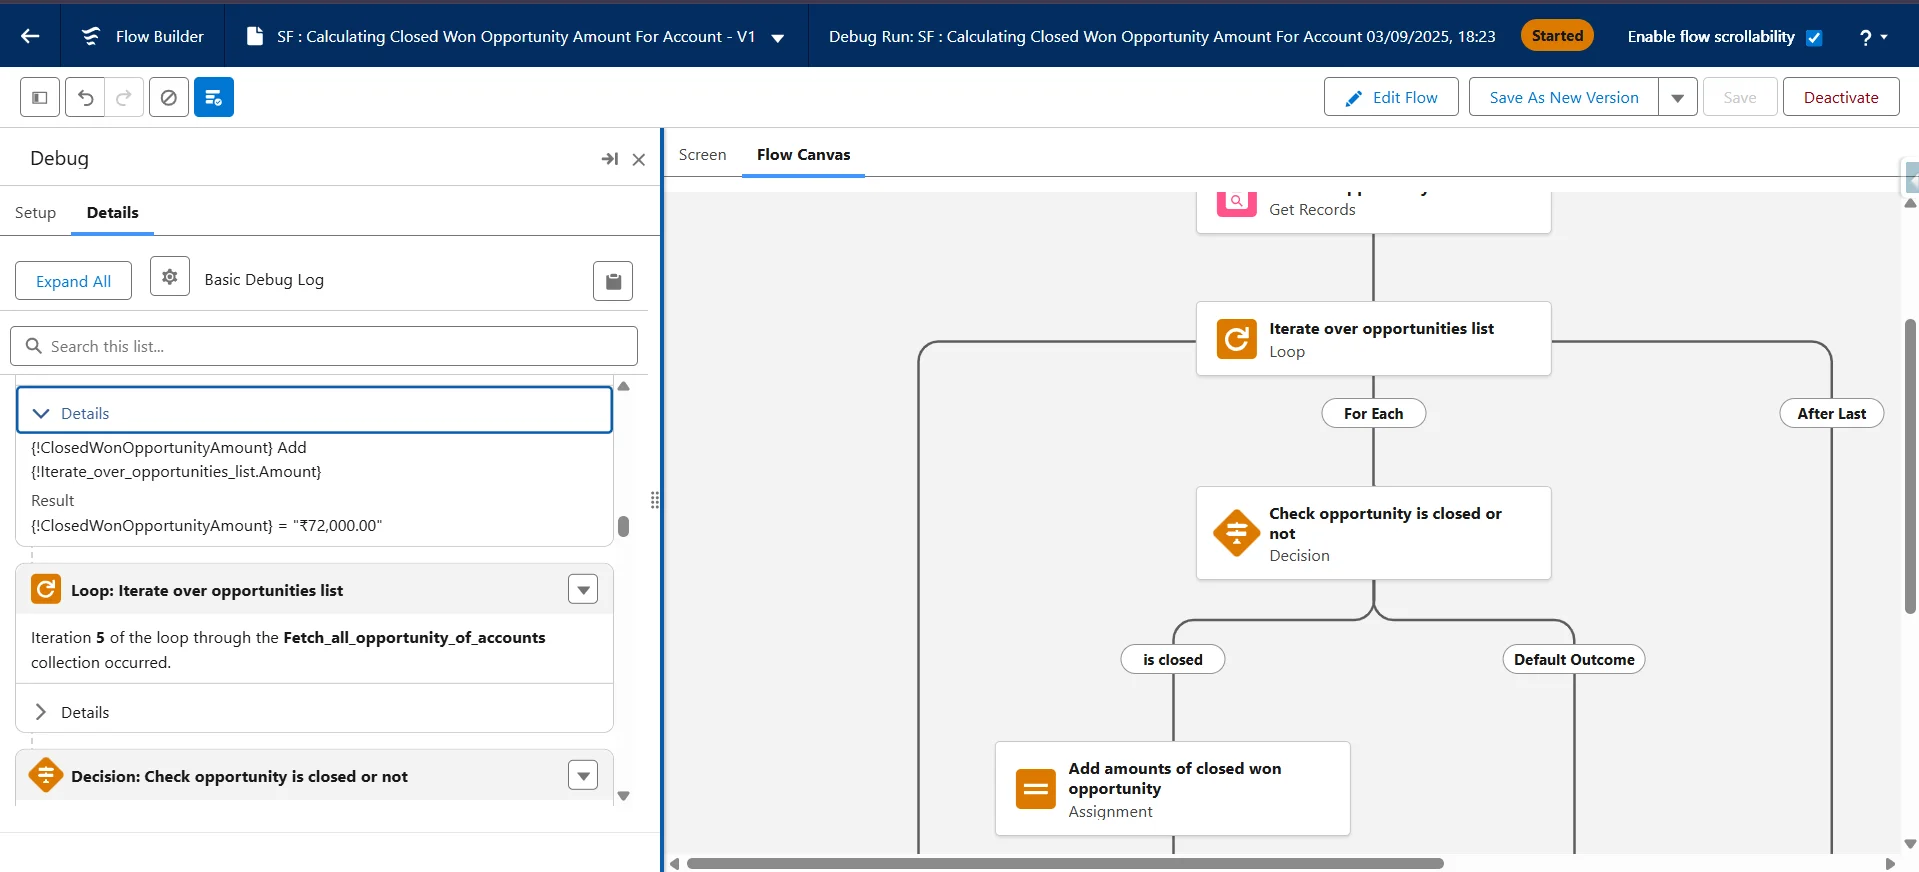Switch to the Screen tab
The image size is (1919, 872).
pyautogui.click(x=702, y=155)
